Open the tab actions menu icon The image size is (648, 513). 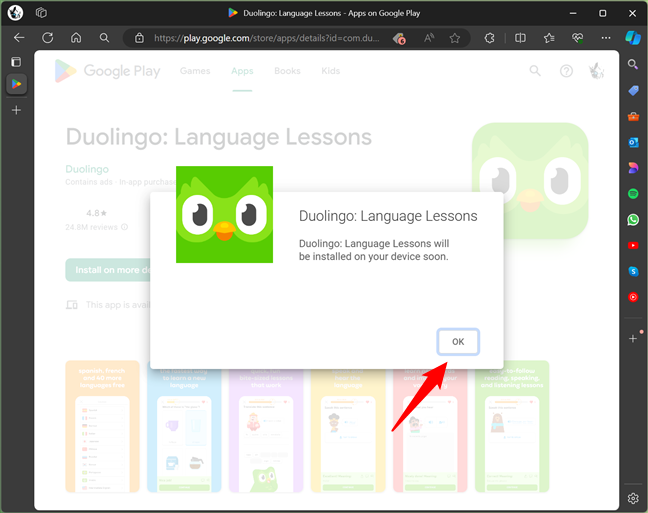[x=16, y=62]
